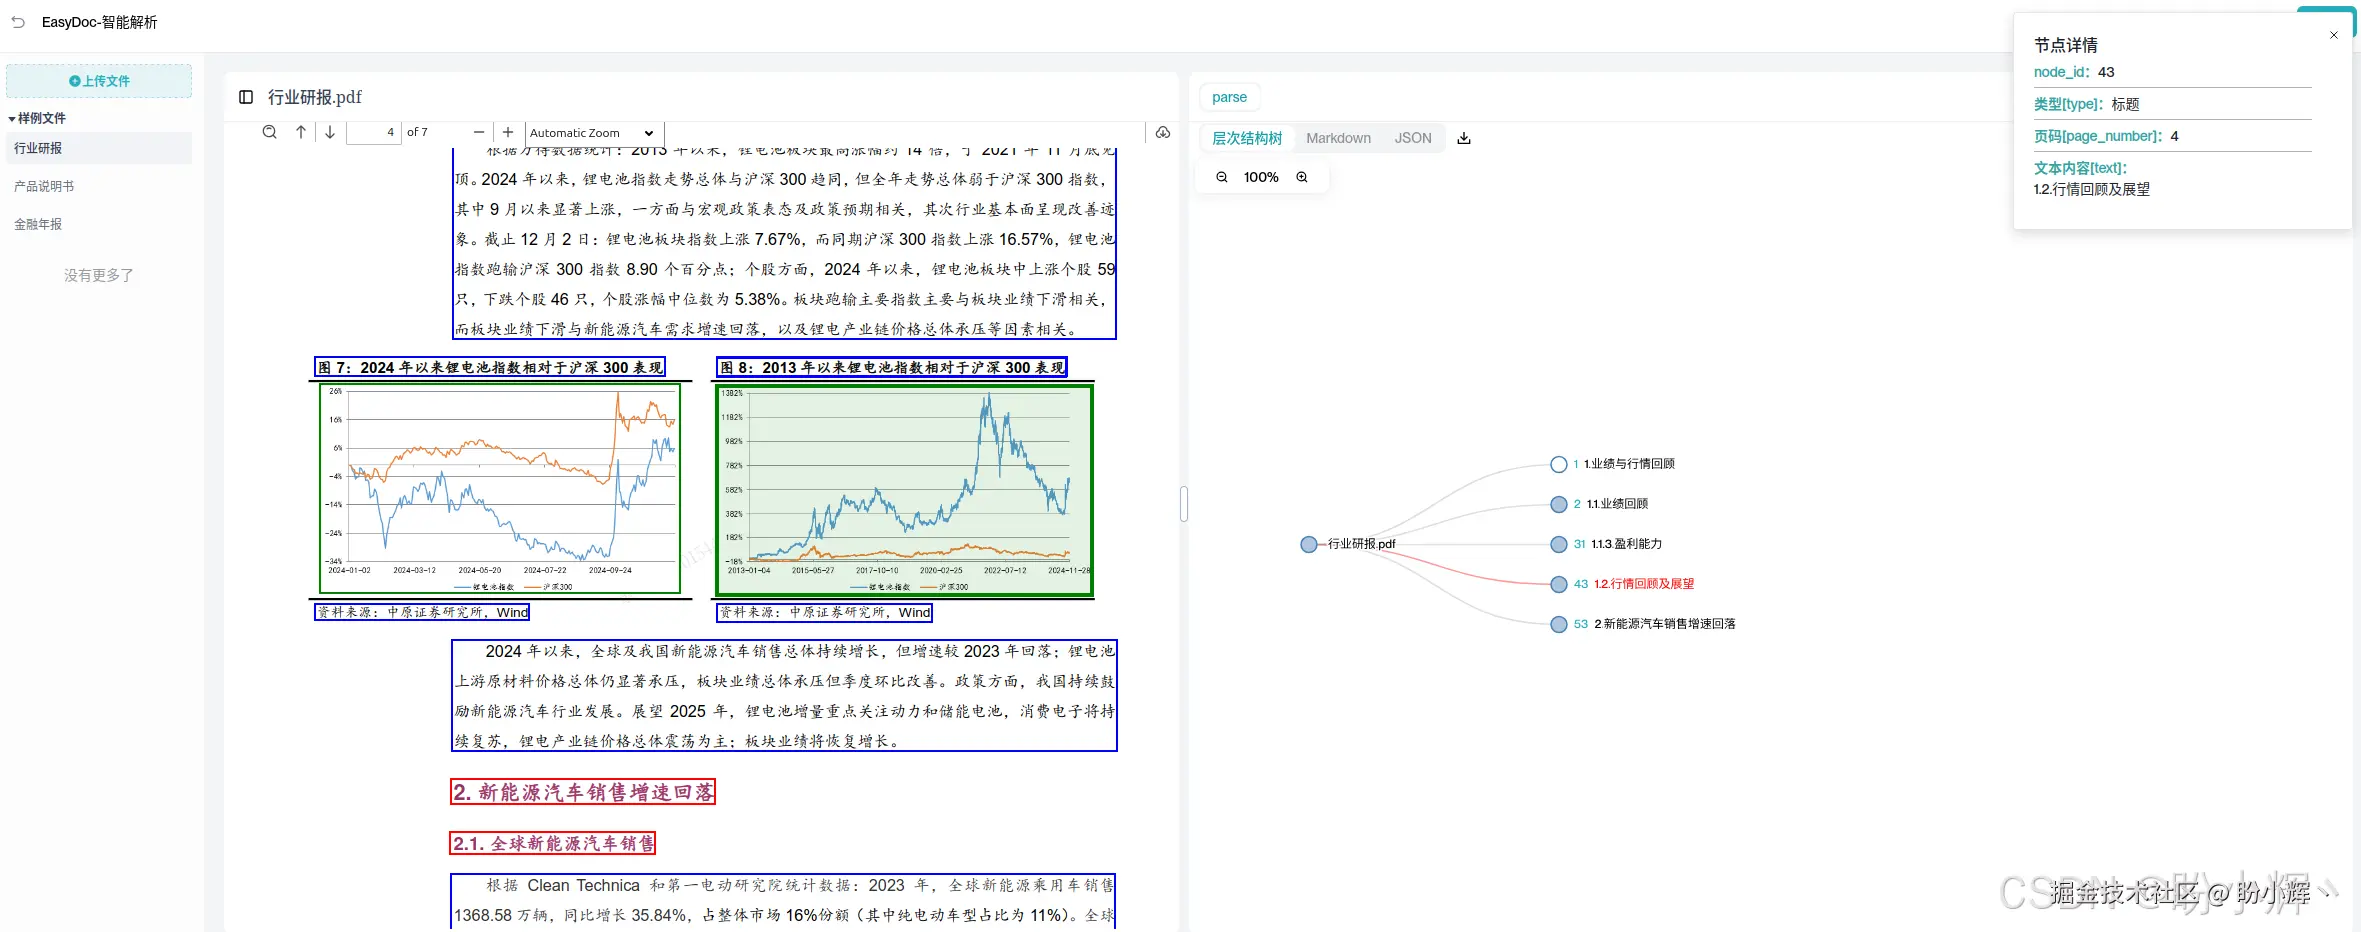Image resolution: width=2361 pixels, height=932 pixels.
Task: Go to next PDF page arrow
Action: click(330, 132)
